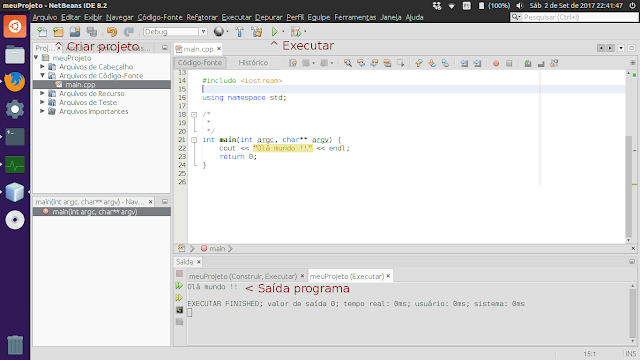Collapse the main function fold at line 21
This screenshot has width=640, height=360.
coord(194,140)
